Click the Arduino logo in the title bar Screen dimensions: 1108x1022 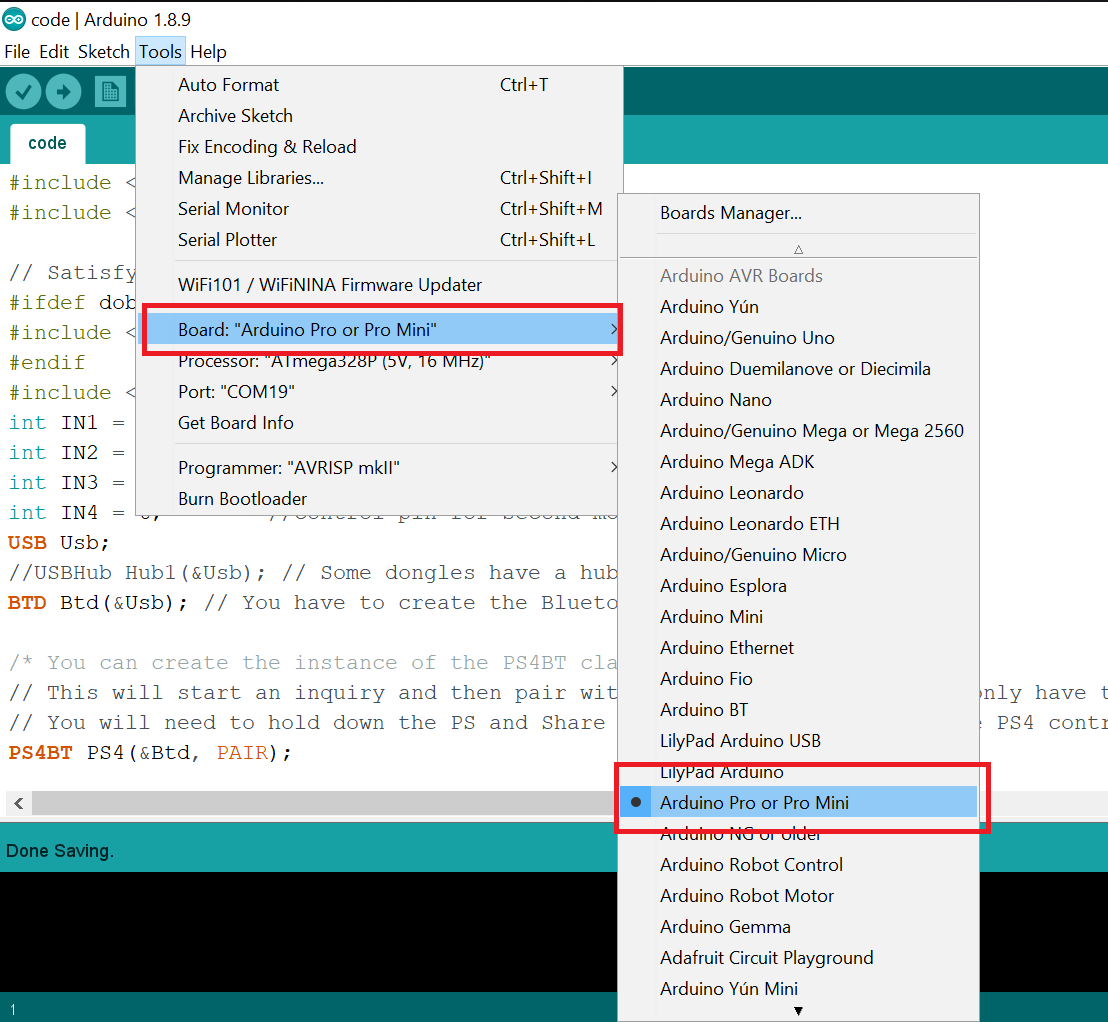[13, 19]
